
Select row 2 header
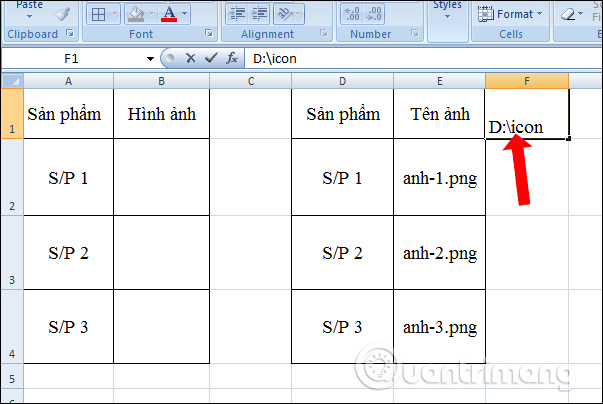[12, 177]
